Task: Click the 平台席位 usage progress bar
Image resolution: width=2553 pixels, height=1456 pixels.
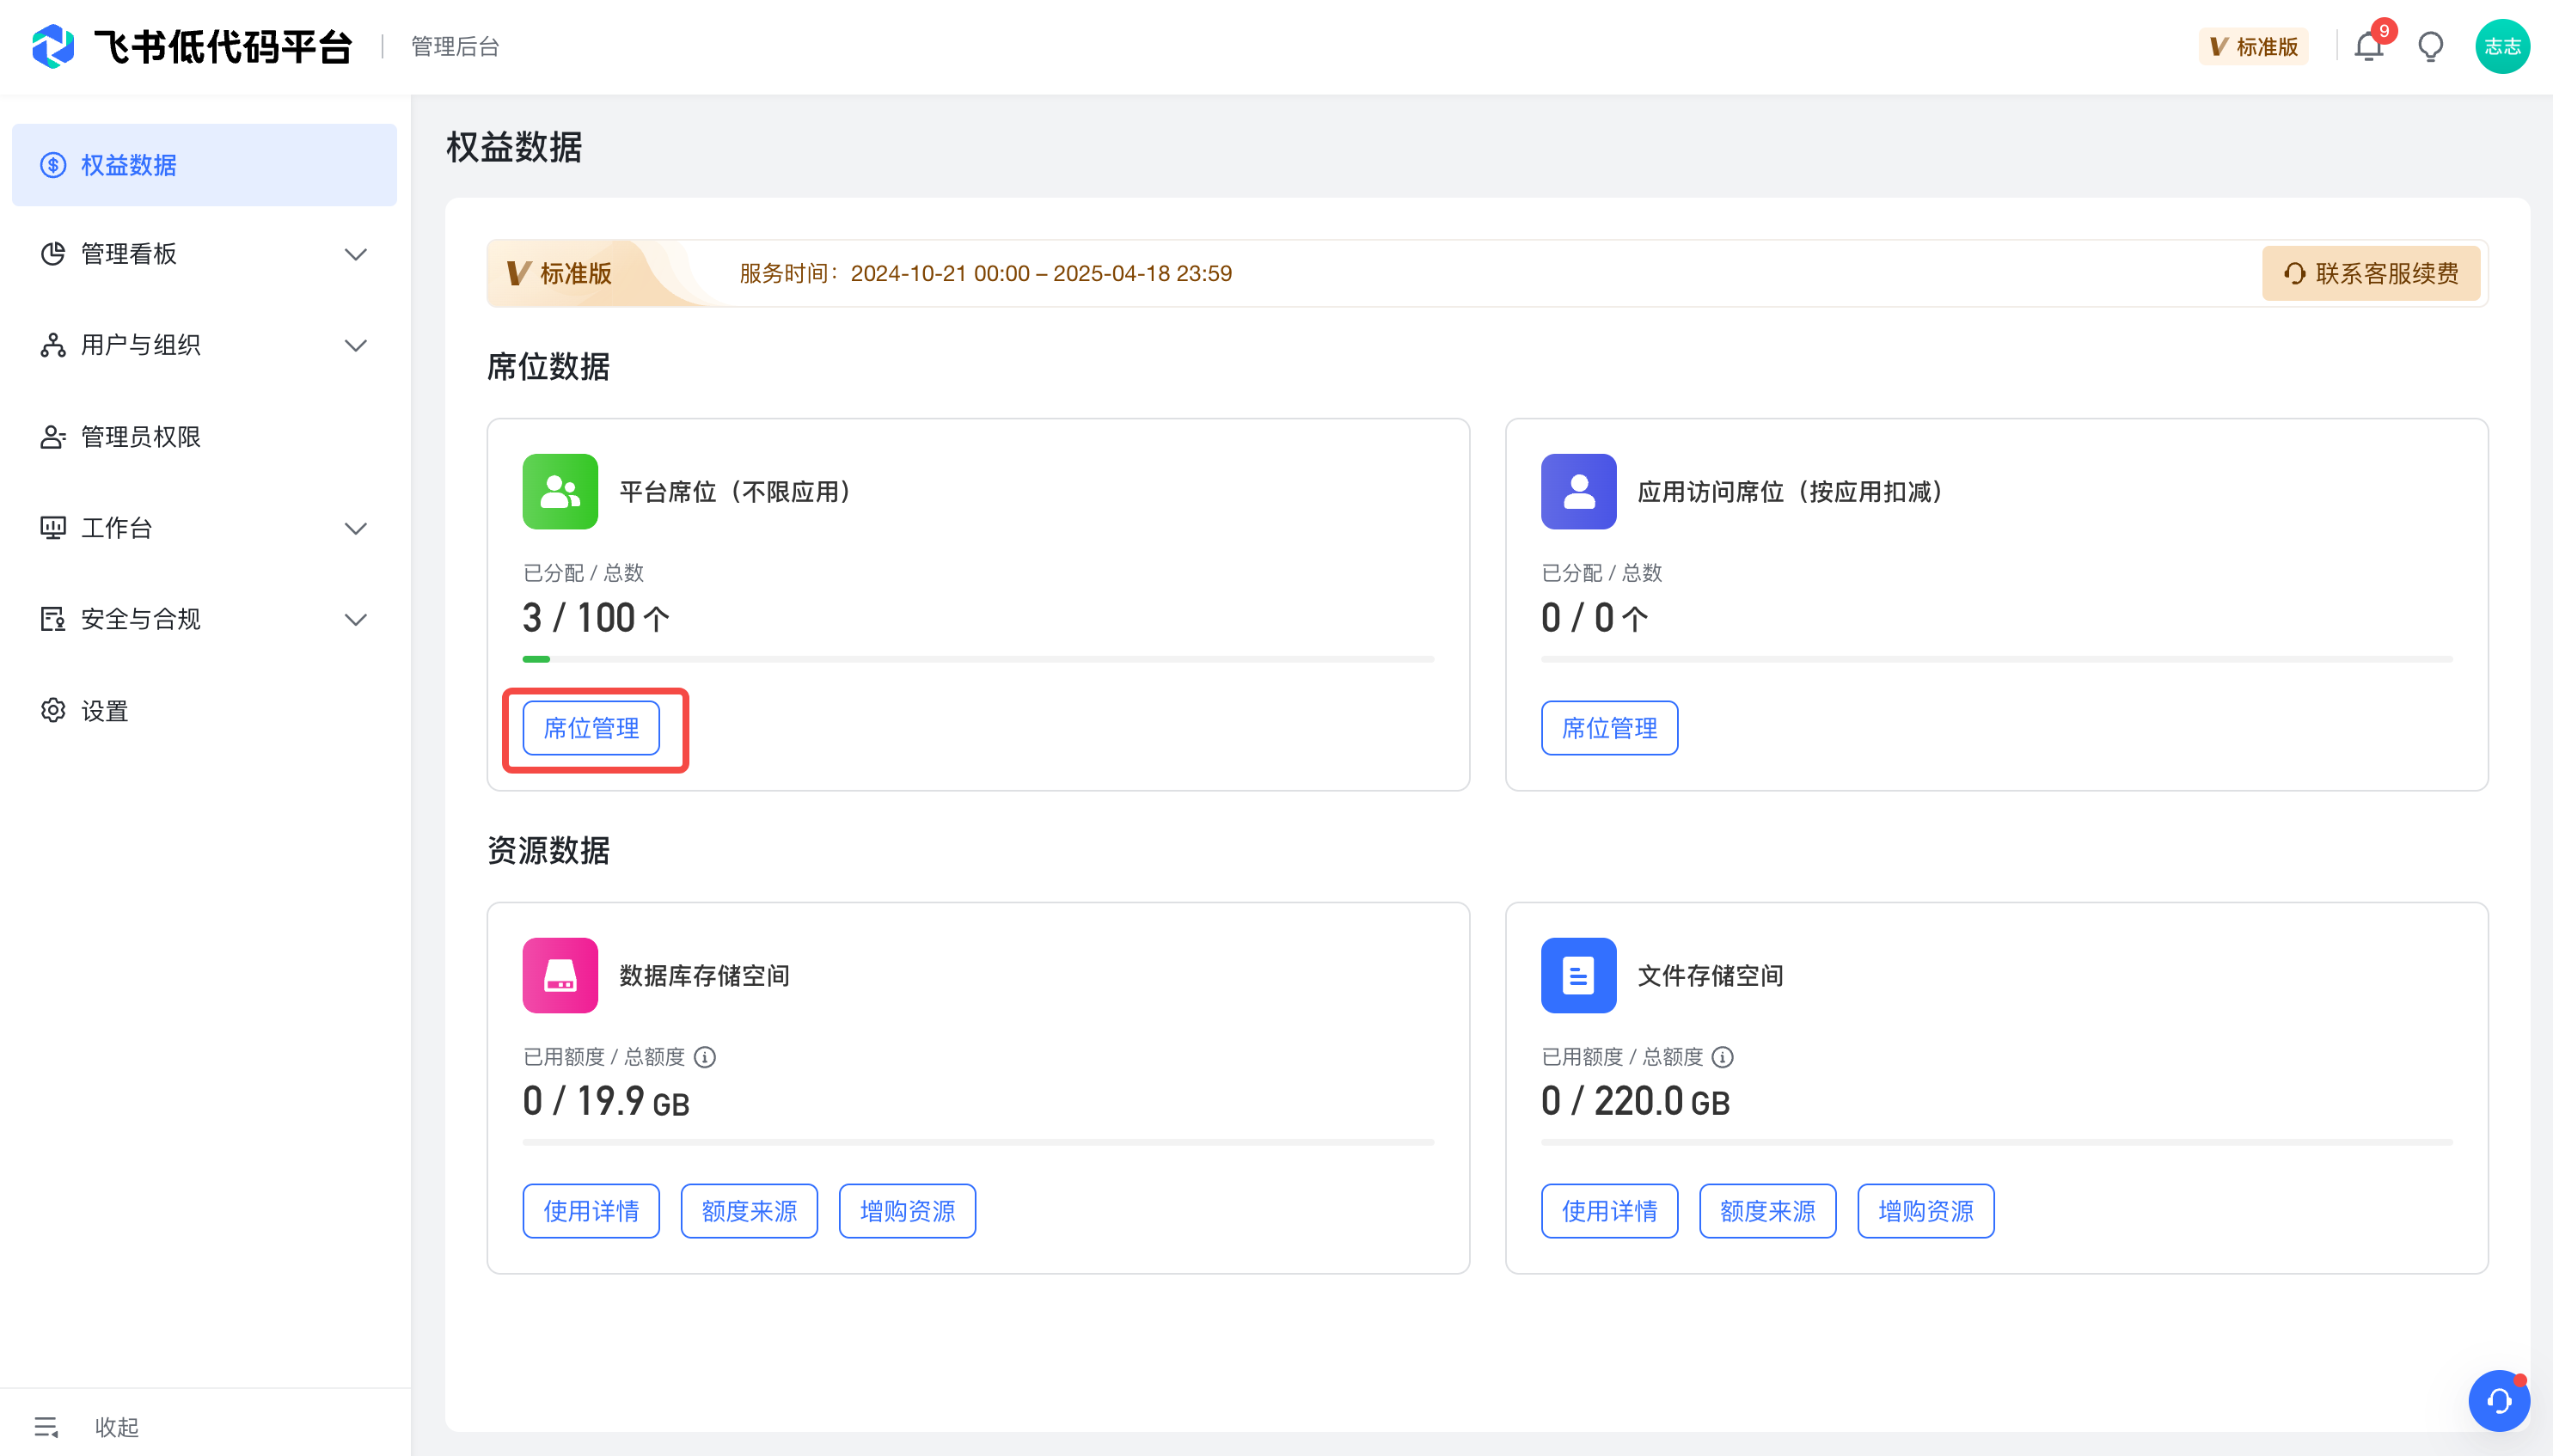Action: [978, 660]
